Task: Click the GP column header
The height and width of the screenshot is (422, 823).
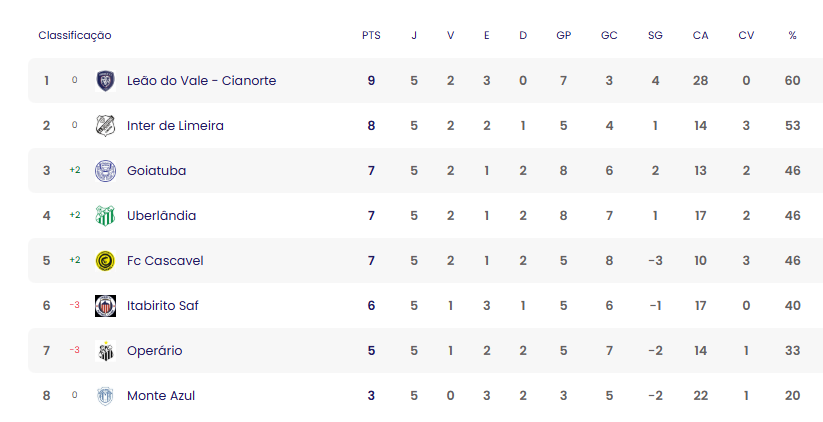Action: point(563,36)
